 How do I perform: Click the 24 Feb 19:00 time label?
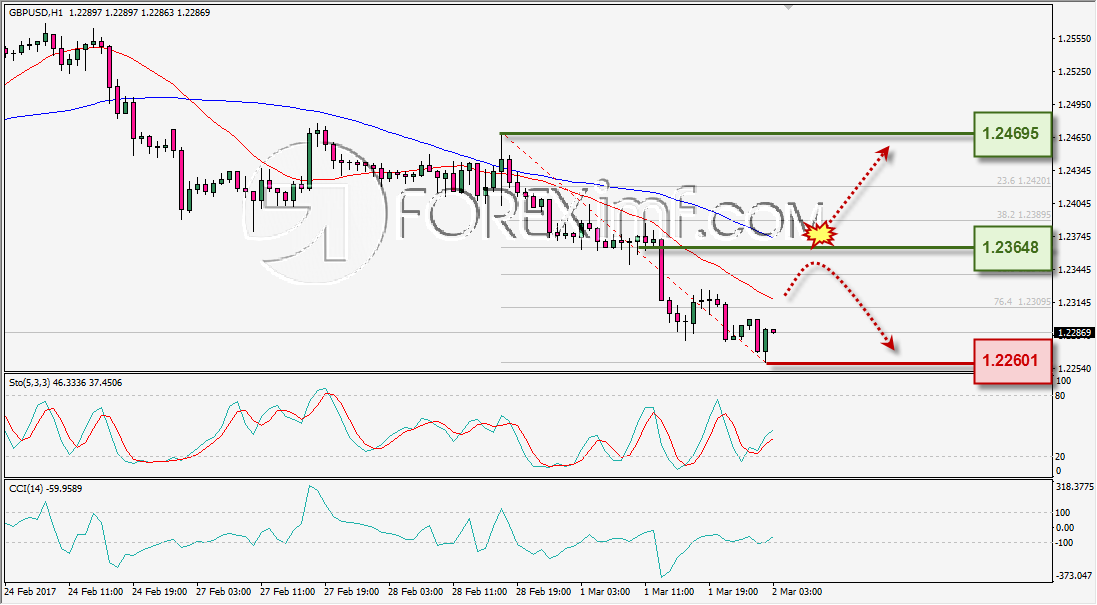pyautogui.click(x=160, y=592)
